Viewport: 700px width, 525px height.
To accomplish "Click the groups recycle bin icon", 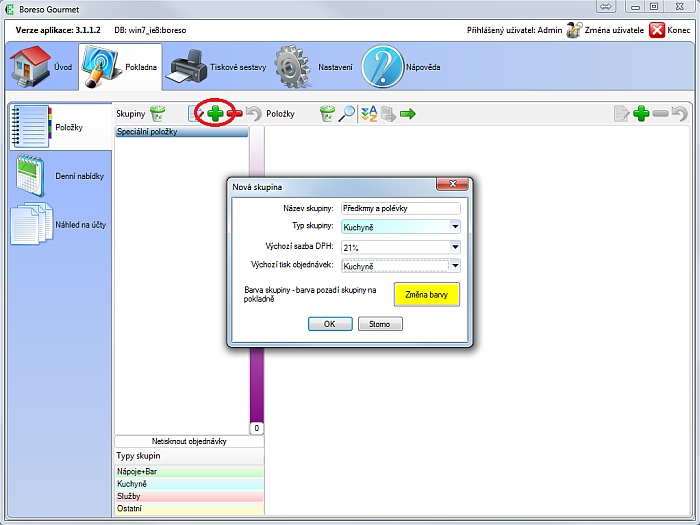I will point(158,114).
